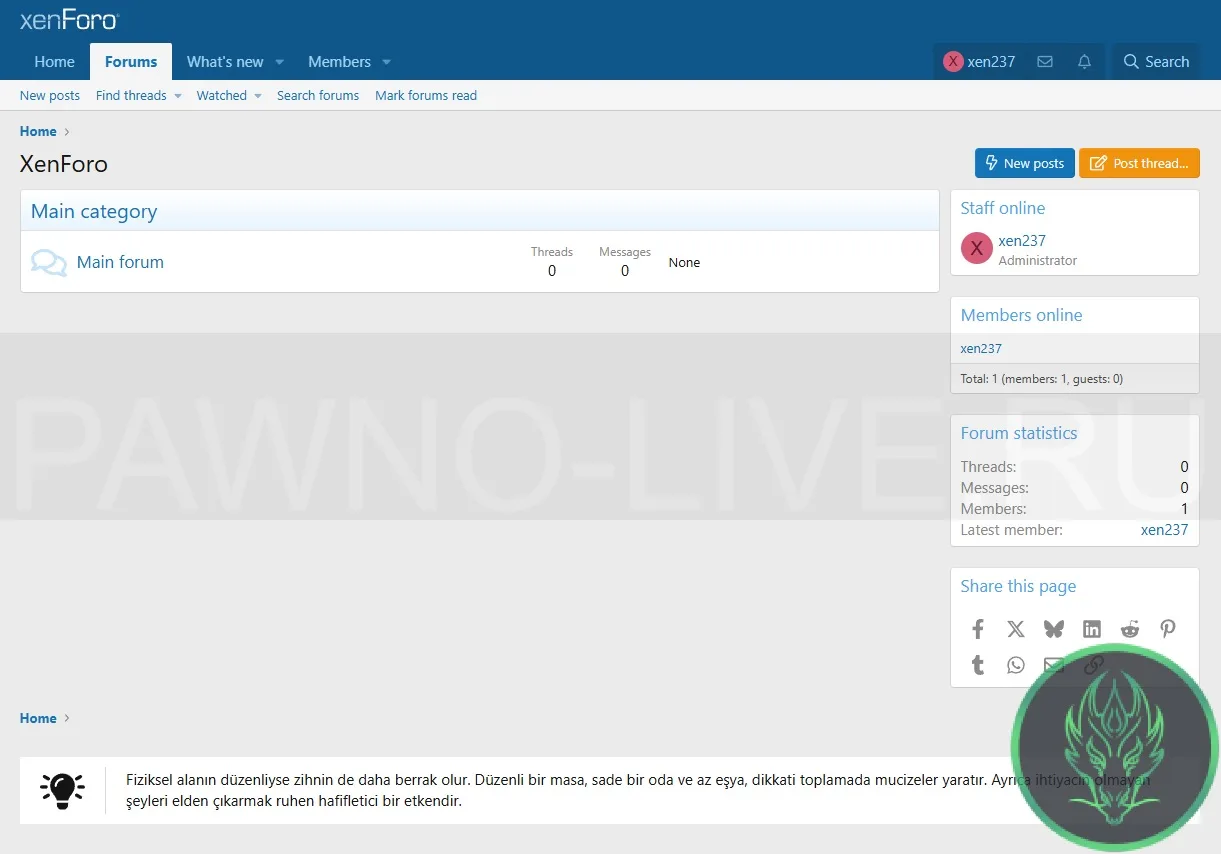Select the Forums tab
The height and width of the screenshot is (854, 1221).
[x=131, y=62]
